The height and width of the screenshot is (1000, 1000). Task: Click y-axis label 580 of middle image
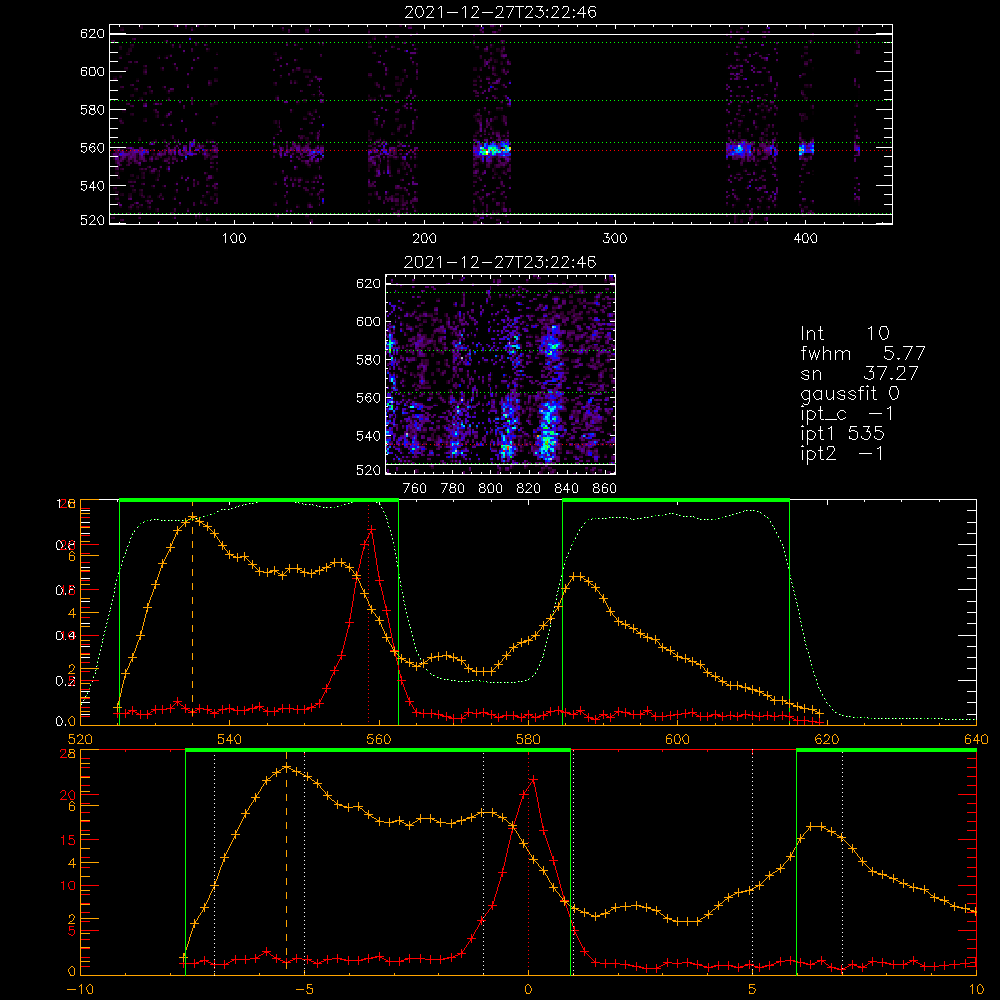368,360
